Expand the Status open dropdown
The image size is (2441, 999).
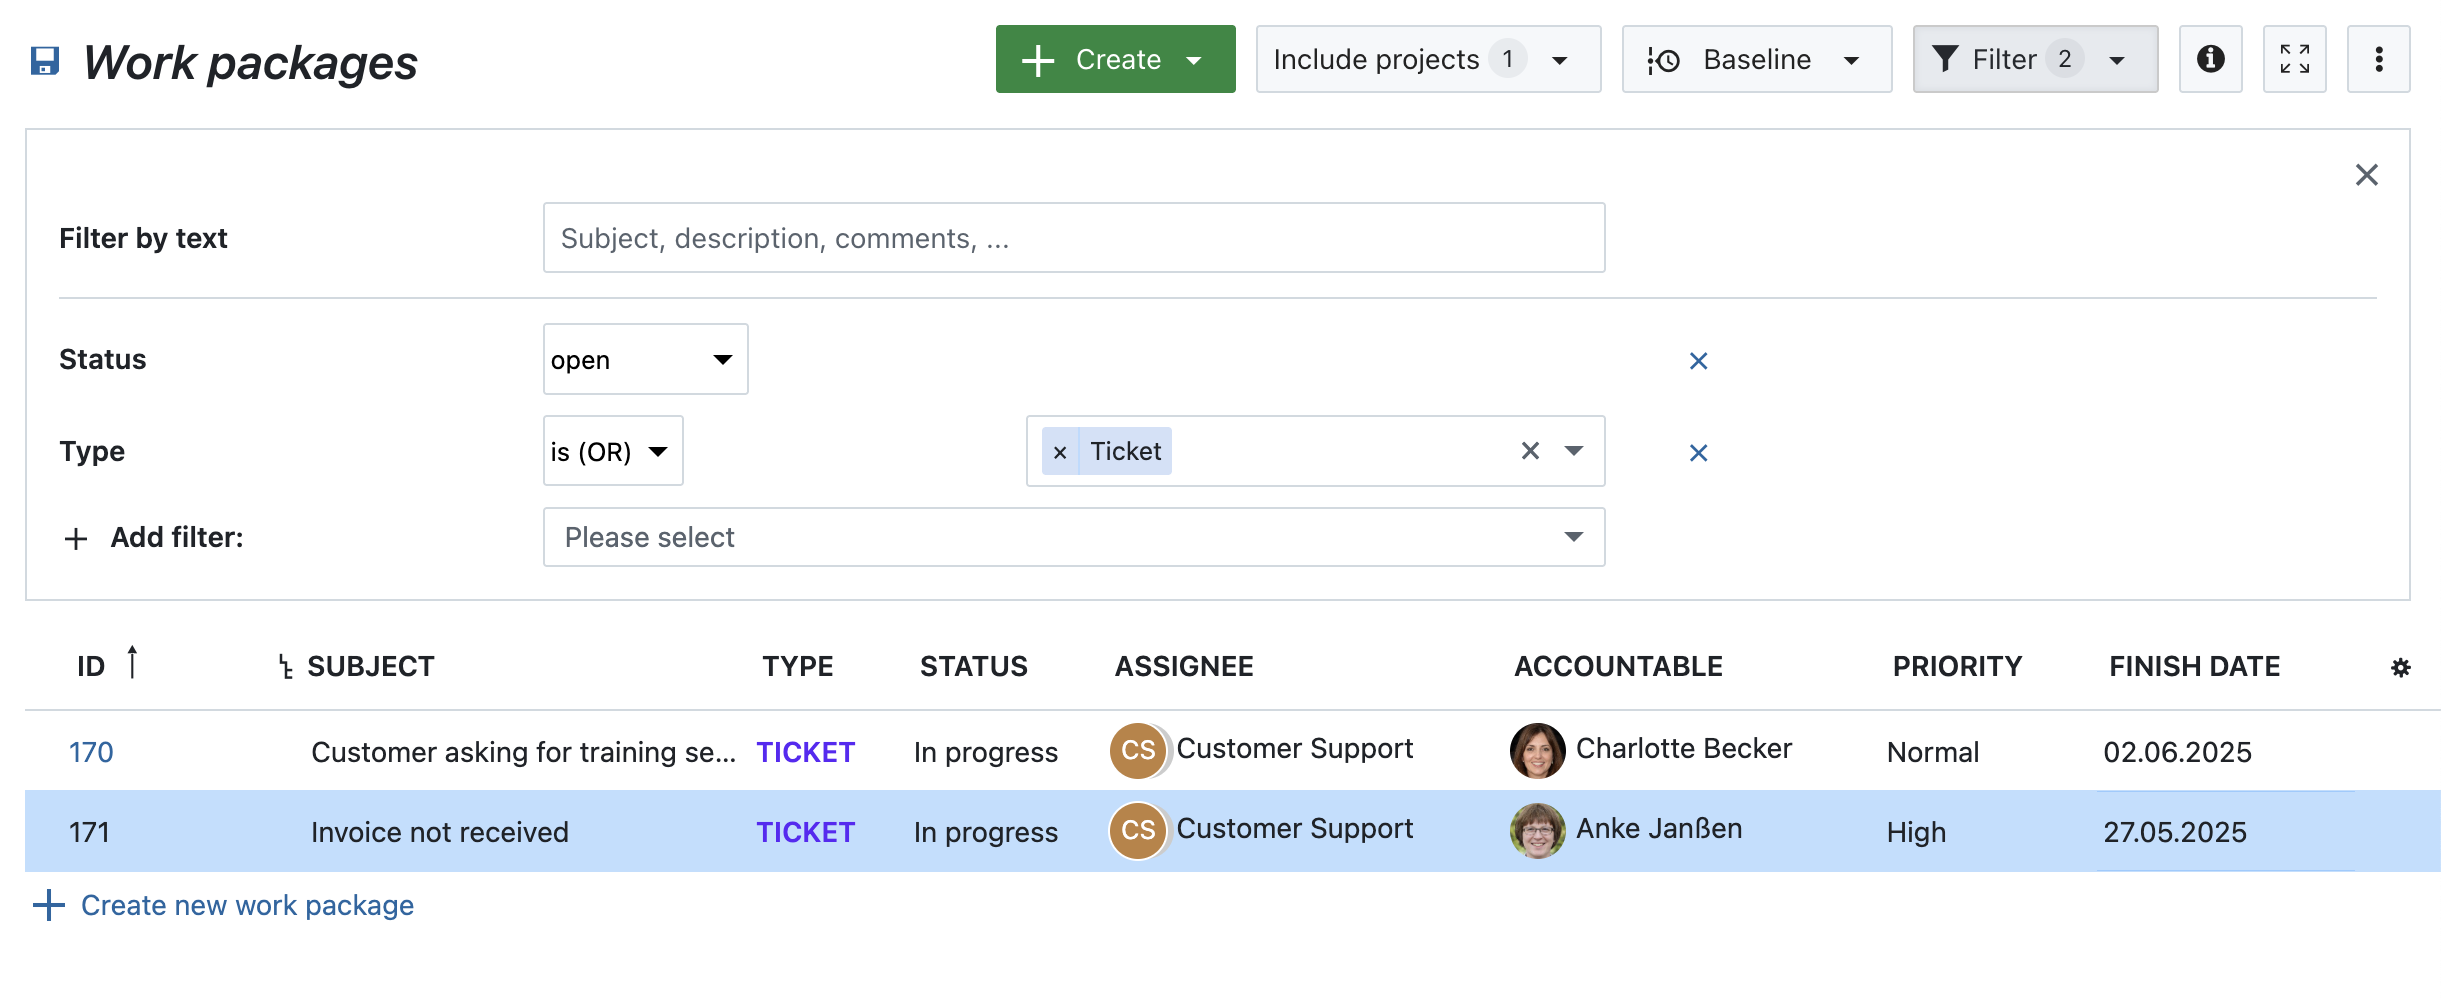pos(645,360)
